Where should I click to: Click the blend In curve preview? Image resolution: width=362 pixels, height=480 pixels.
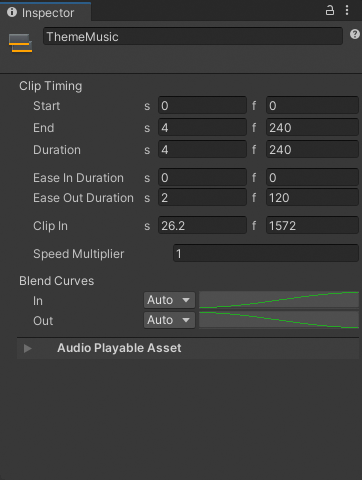click(279, 300)
